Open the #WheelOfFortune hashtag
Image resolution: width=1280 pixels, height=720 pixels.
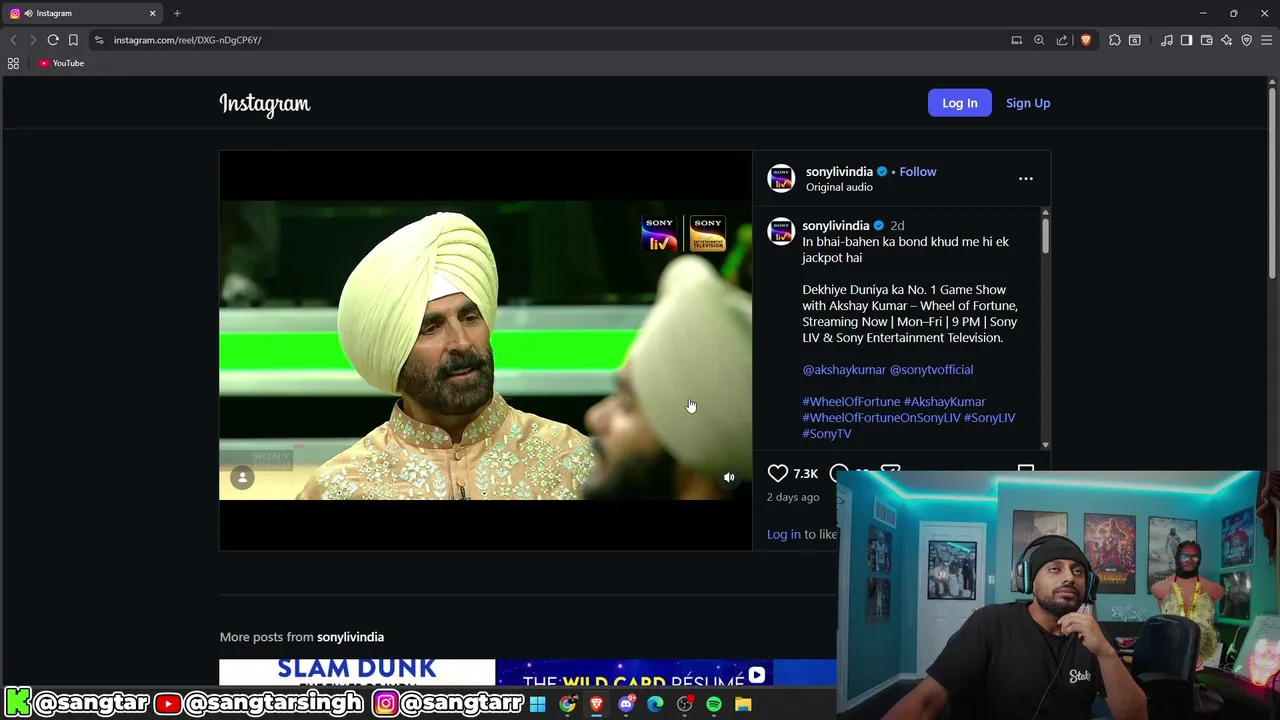coord(851,401)
